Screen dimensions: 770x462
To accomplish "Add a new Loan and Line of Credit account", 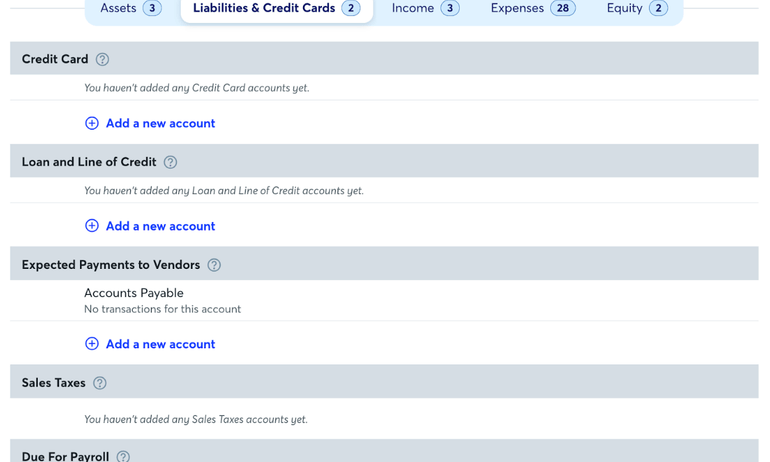I will [160, 226].
